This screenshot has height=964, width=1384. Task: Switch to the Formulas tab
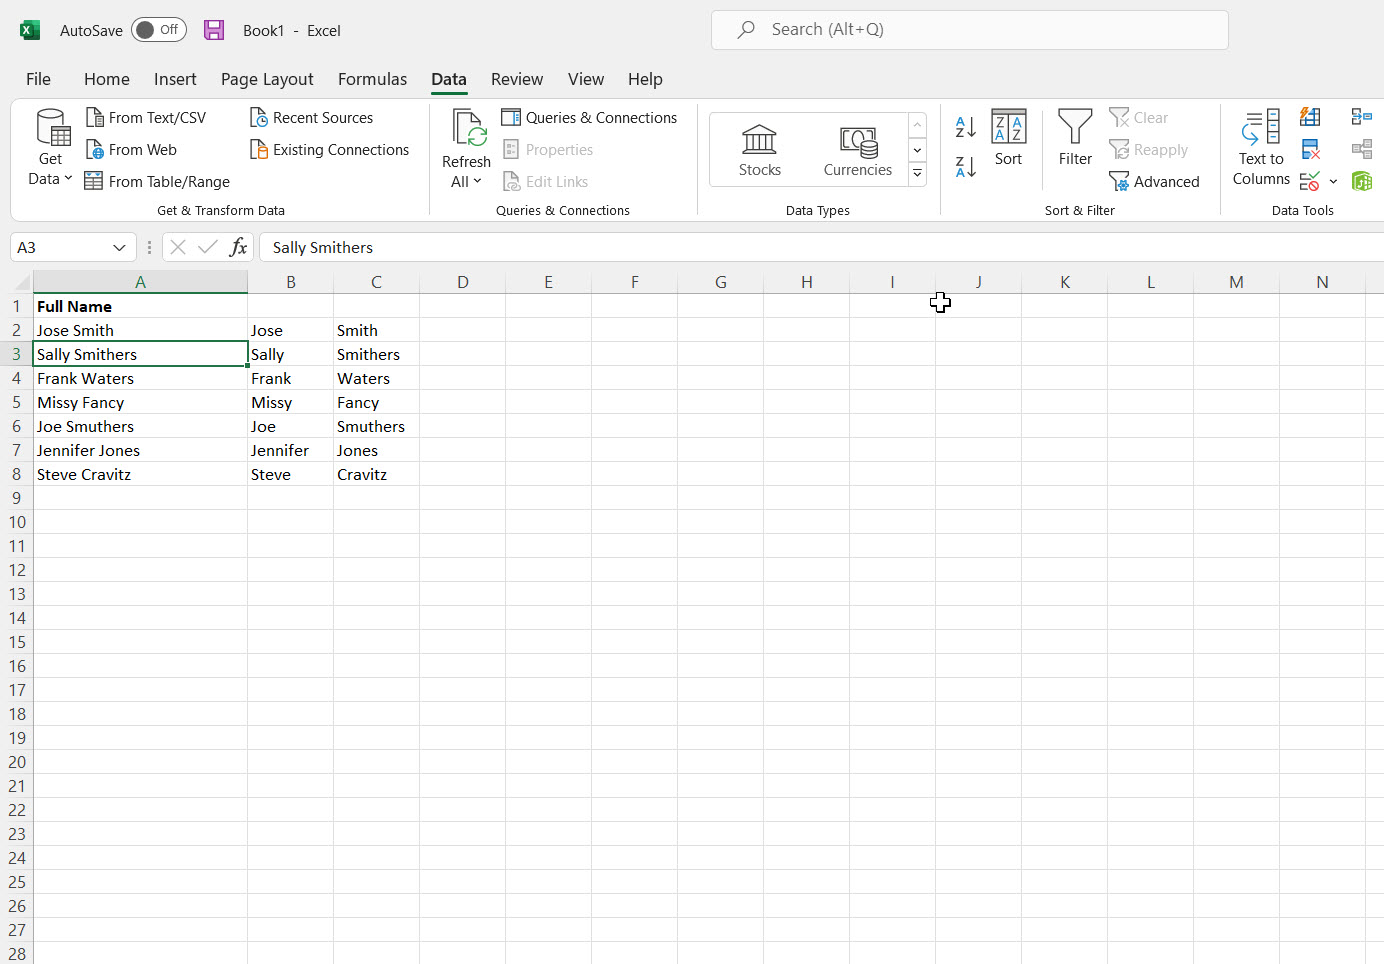click(372, 79)
